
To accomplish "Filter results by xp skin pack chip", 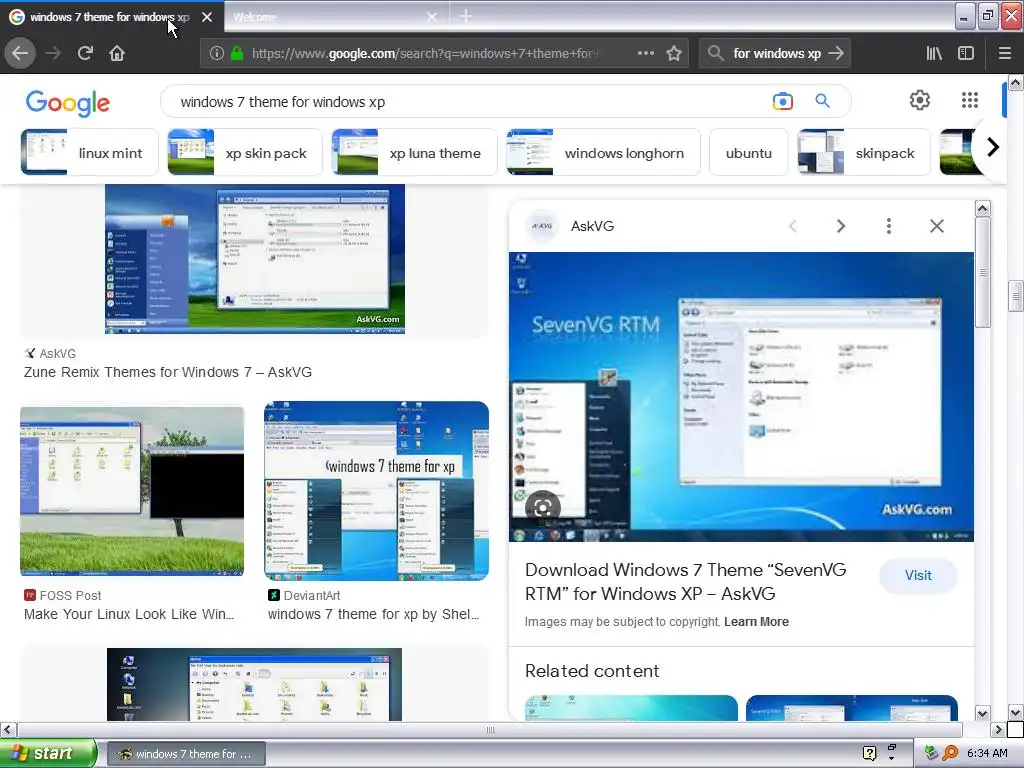I will point(245,153).
